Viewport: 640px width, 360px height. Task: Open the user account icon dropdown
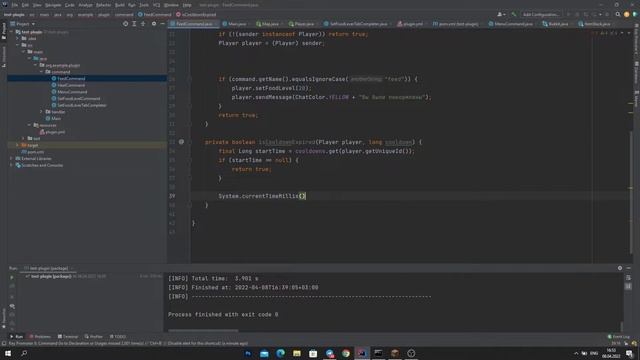pos(501,14)
